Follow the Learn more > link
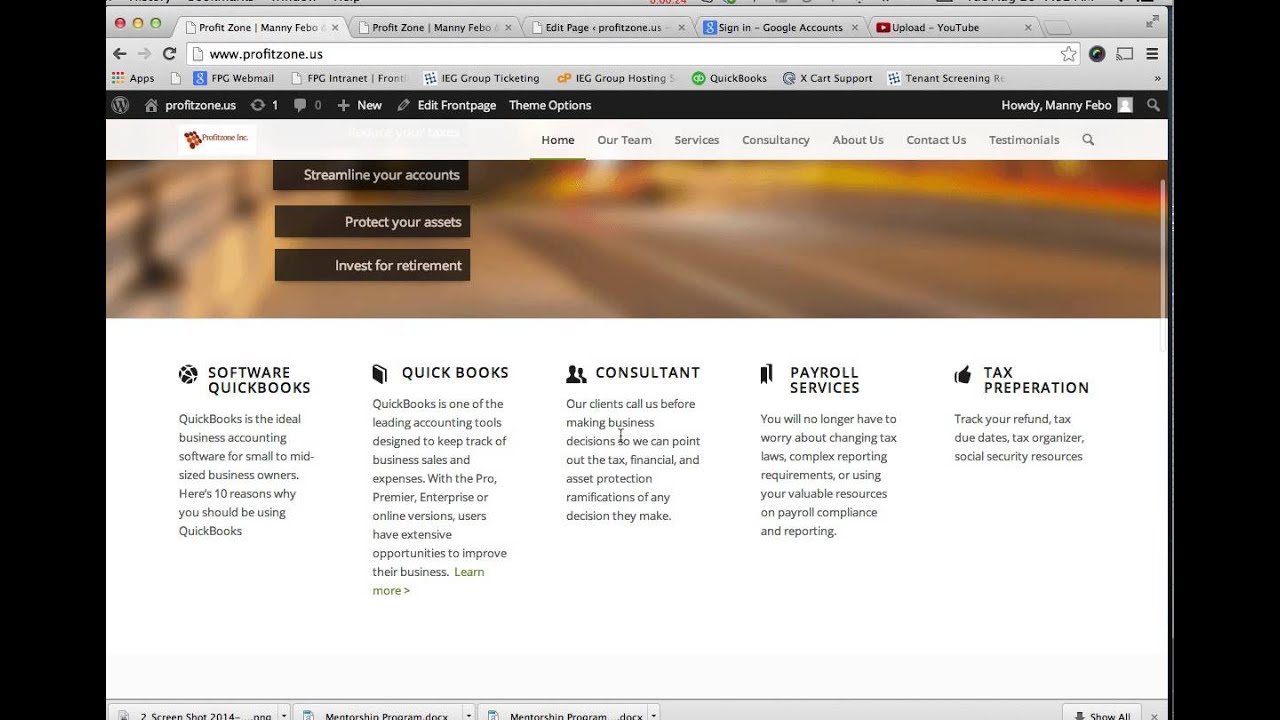The height and width of the screenshot is (720, 1280). [x=428, y=581]
